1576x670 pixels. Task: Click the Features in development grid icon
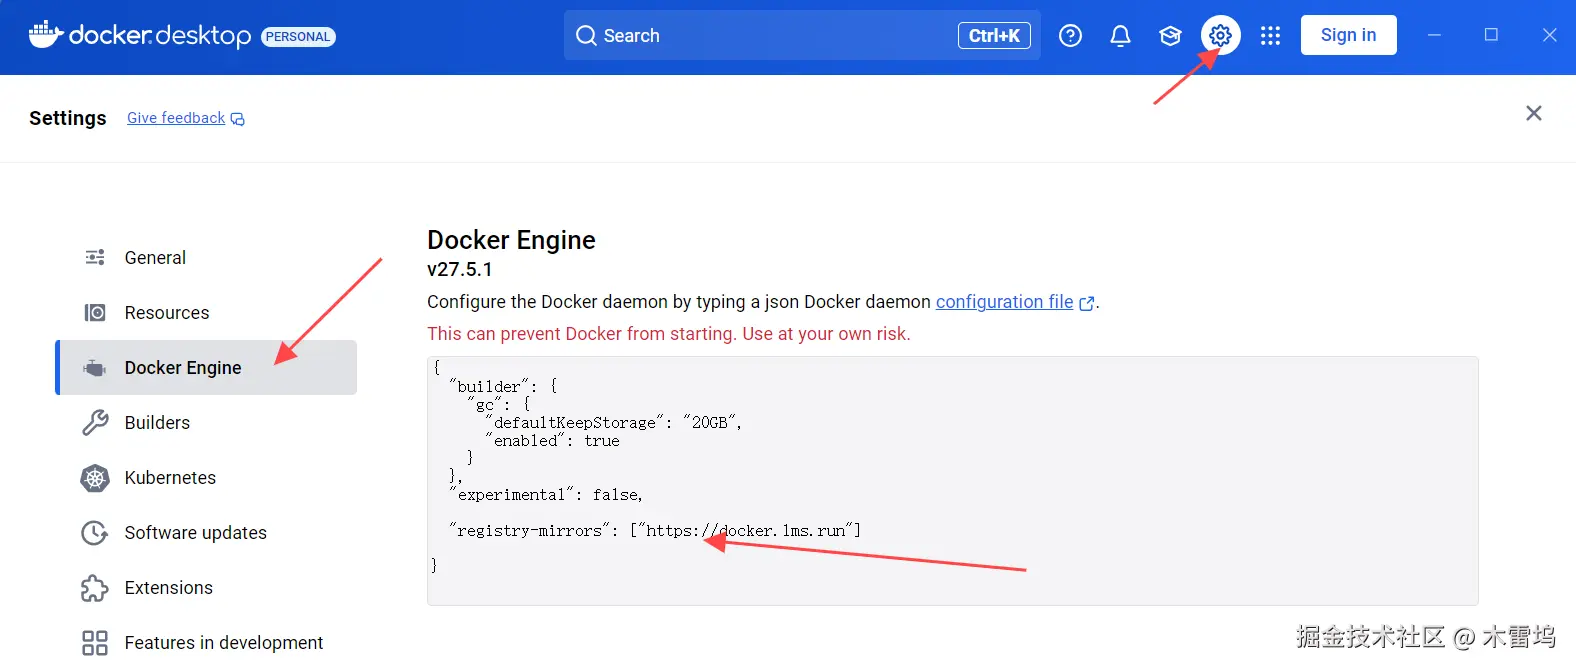[95, 643]
